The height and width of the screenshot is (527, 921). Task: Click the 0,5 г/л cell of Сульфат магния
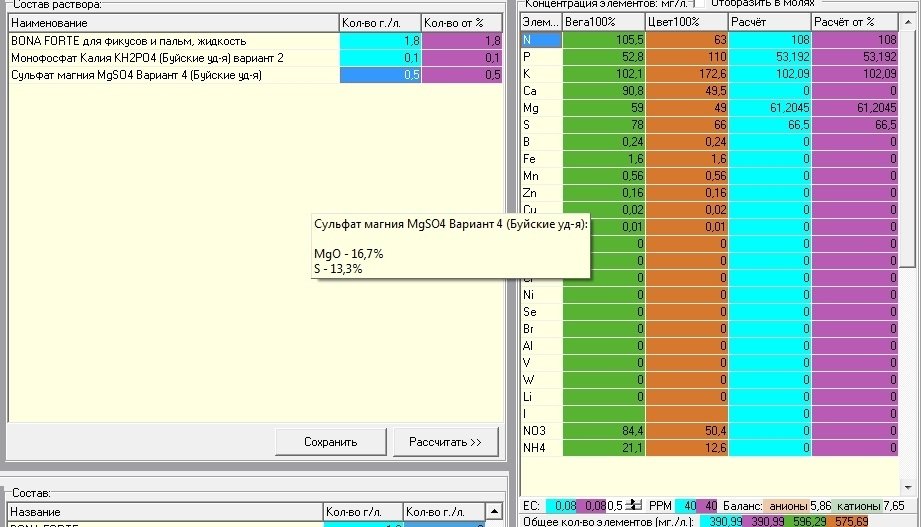(x=380, y=75)
